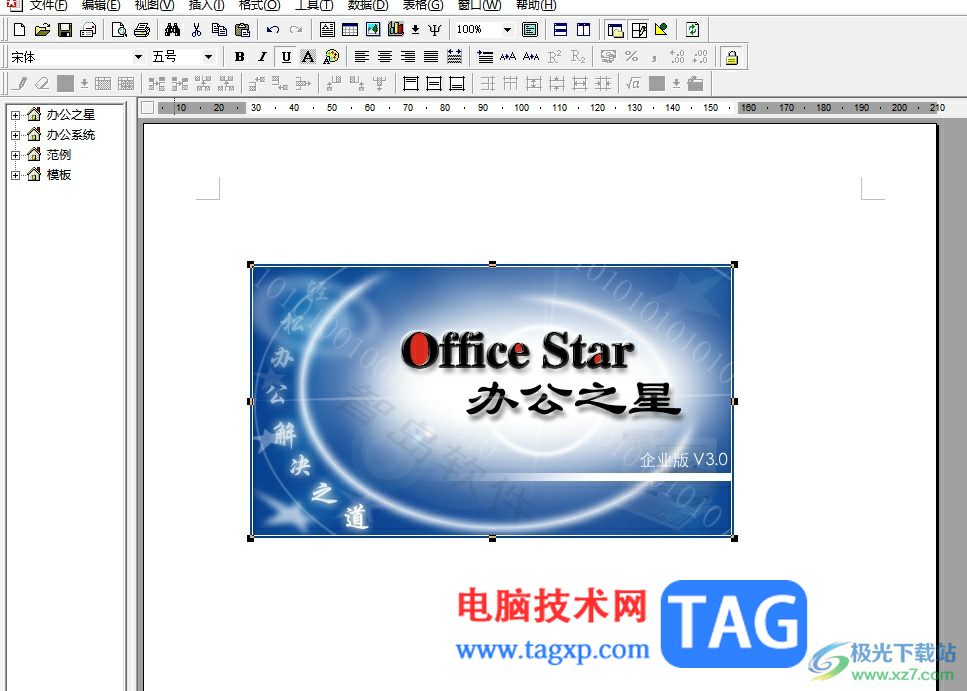Save the document with the floppy disk icon
The height and width of the screenshot is (691, 967).
tap(65, 30)
